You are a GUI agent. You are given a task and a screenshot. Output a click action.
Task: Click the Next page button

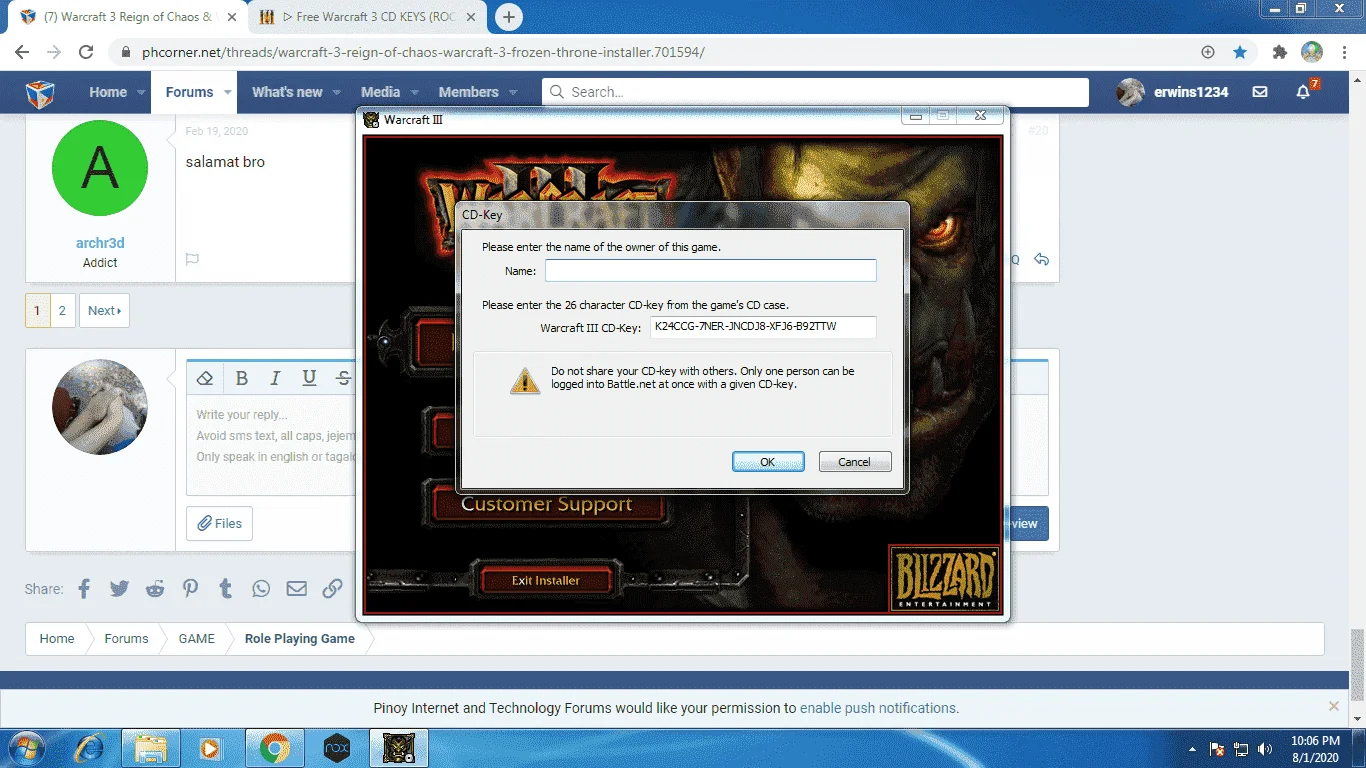click(104, 311)
